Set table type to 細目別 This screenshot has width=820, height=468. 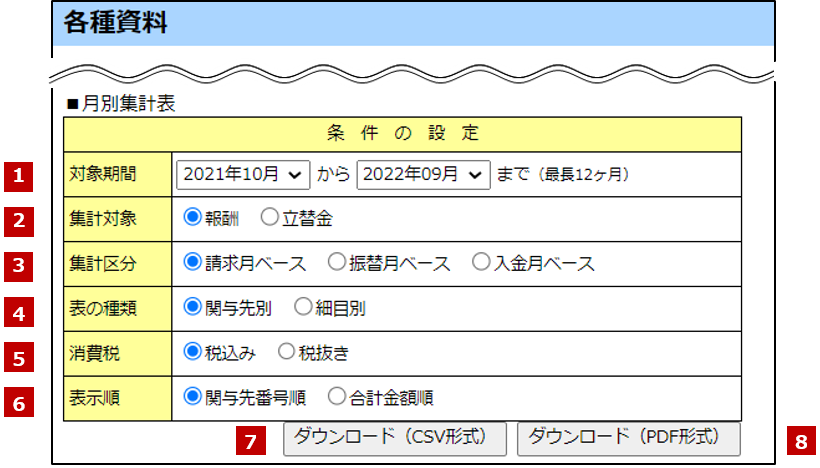point(303,308)
